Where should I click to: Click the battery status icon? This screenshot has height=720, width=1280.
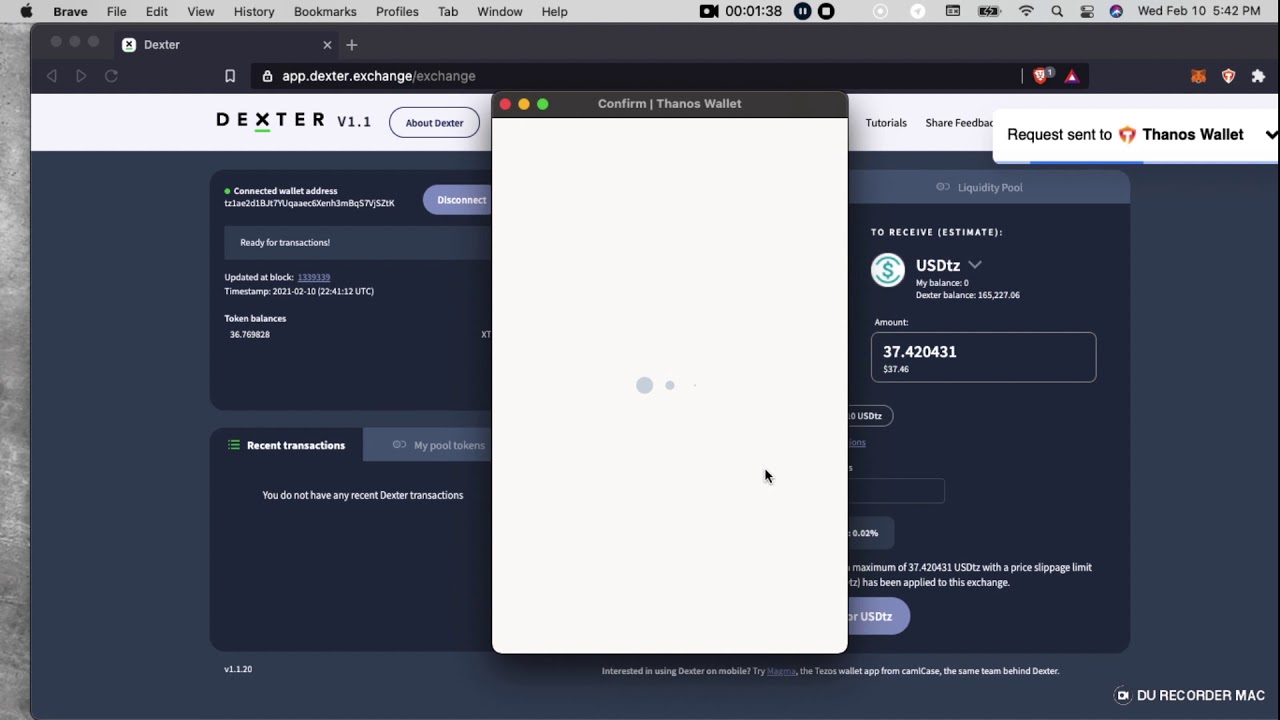tap(989, 11)
